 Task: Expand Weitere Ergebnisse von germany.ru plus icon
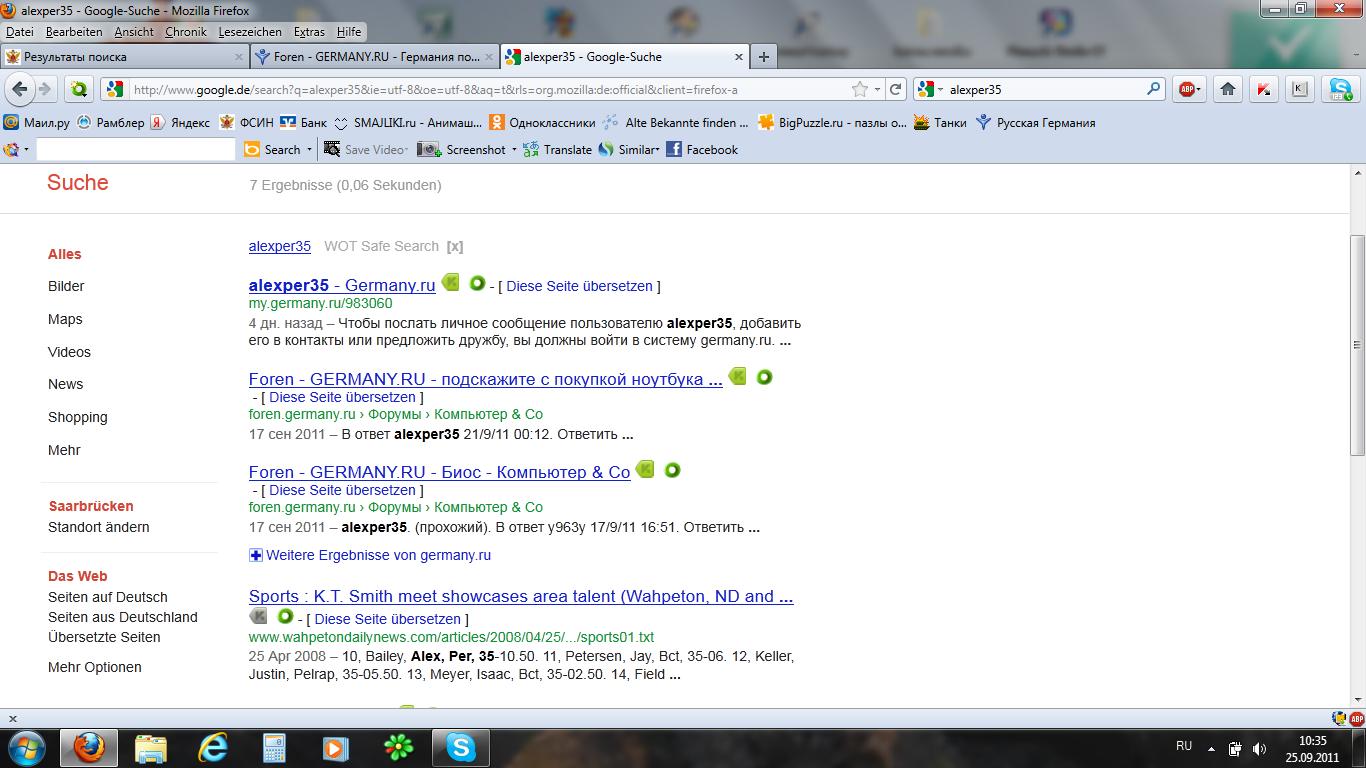coord(256,555)
